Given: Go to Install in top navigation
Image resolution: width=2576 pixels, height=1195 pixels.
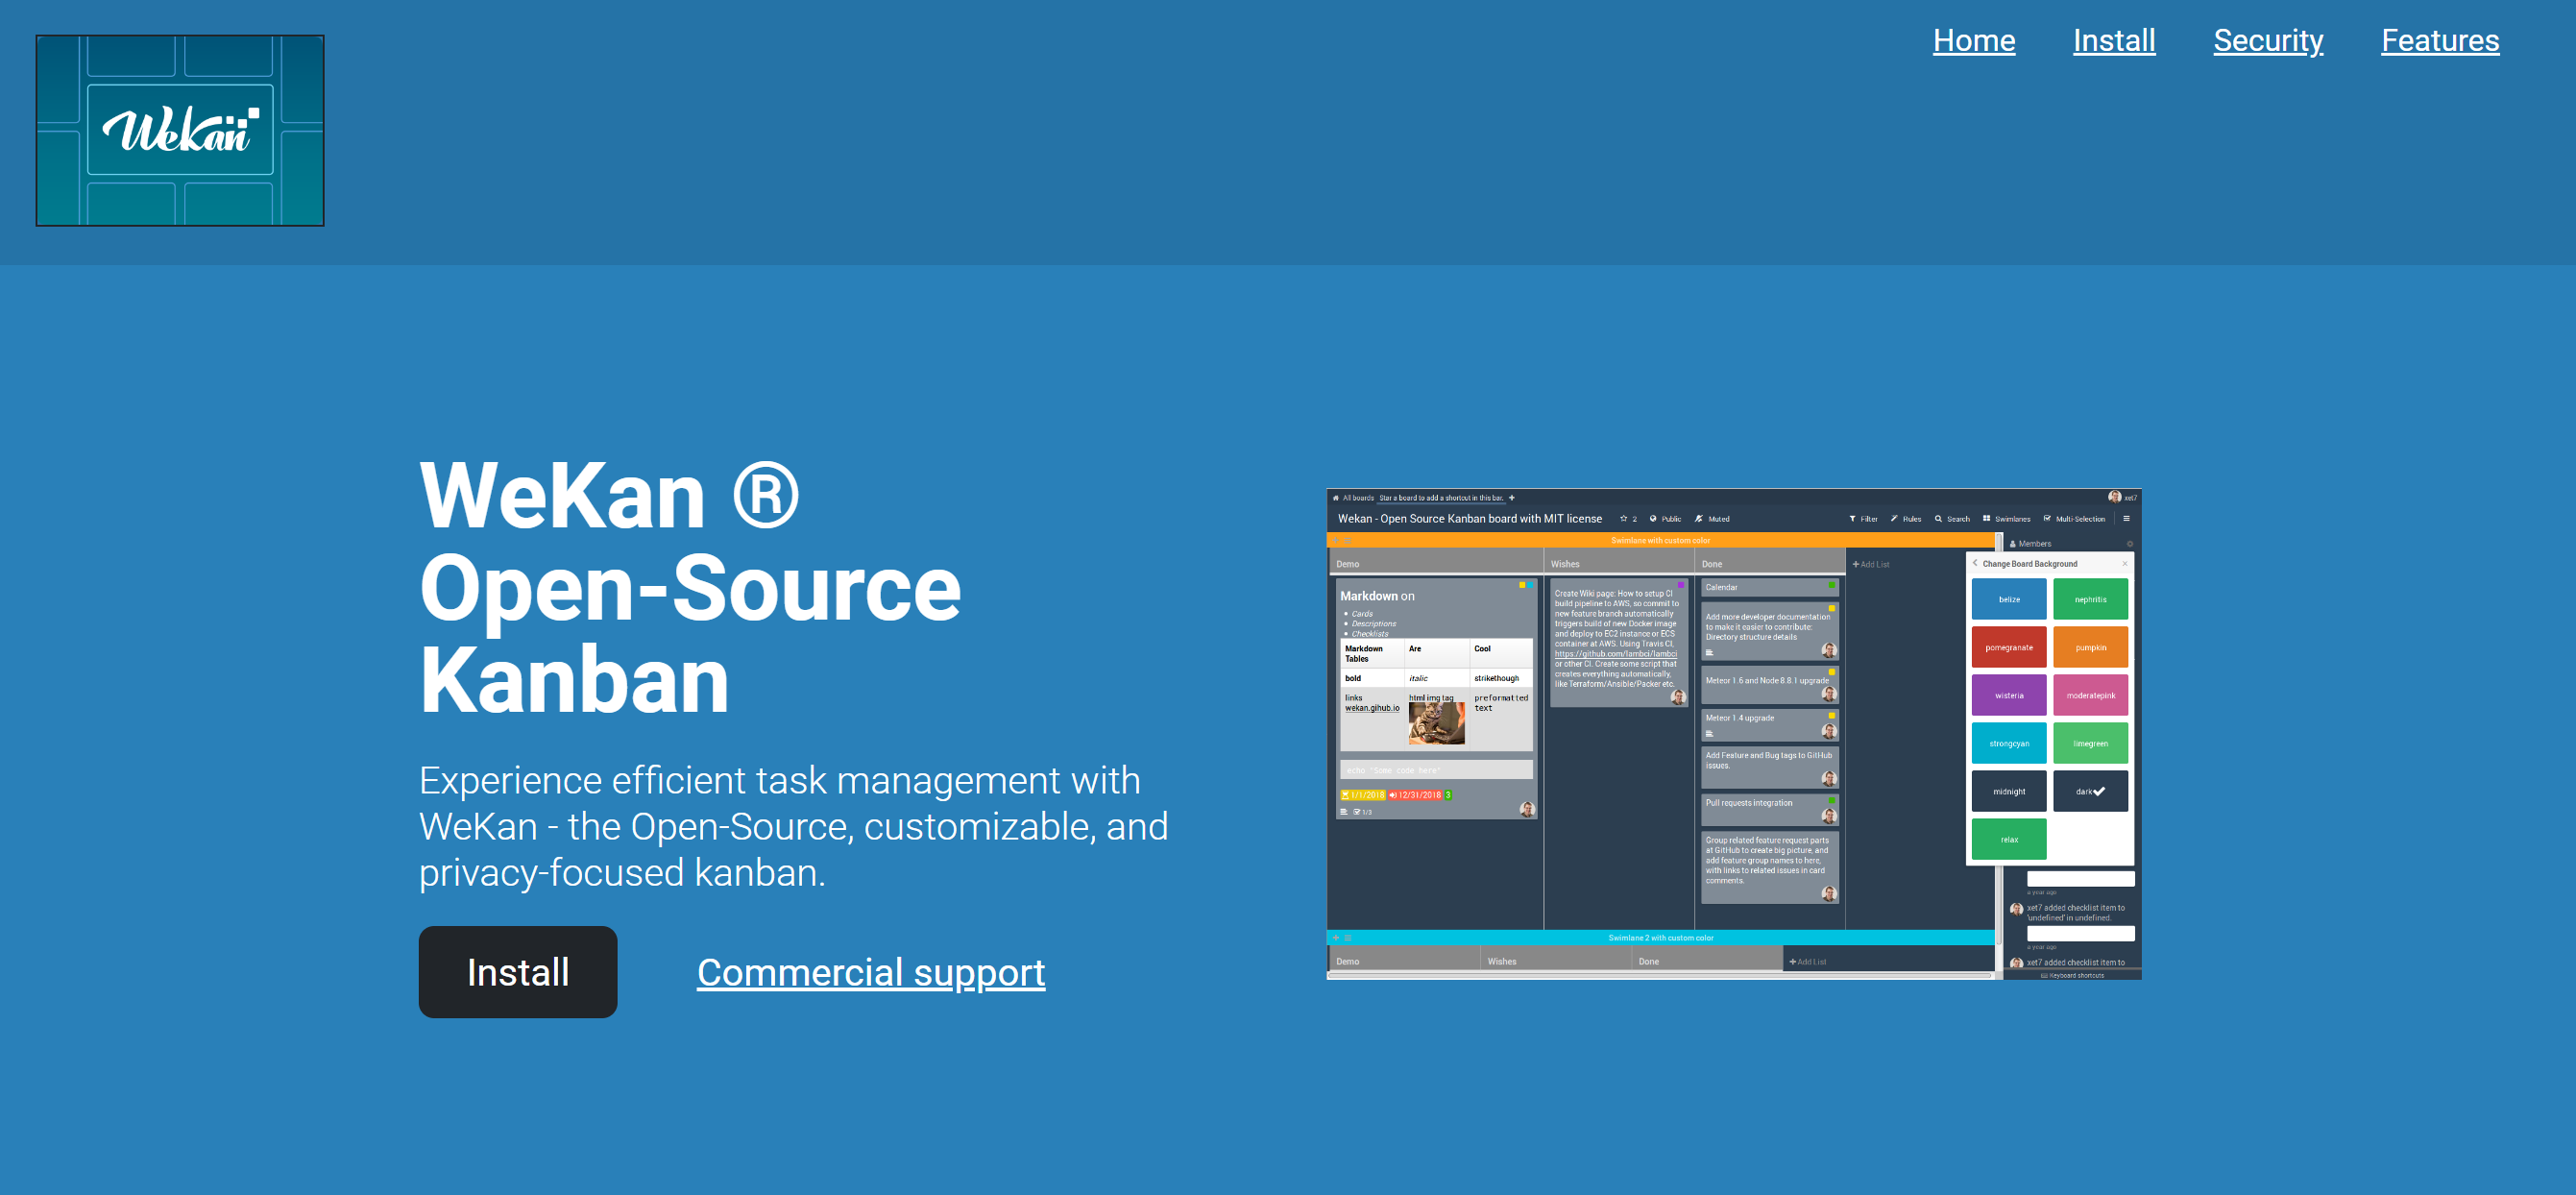Looking at the screenshot, I should [2114, 40].
